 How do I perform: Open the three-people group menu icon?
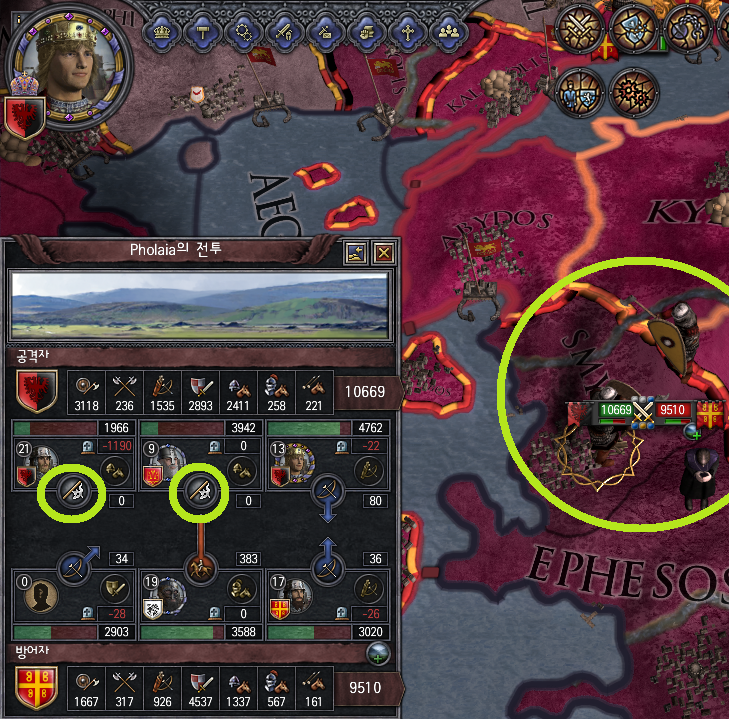pyautogui.click(x=448, y=32)
